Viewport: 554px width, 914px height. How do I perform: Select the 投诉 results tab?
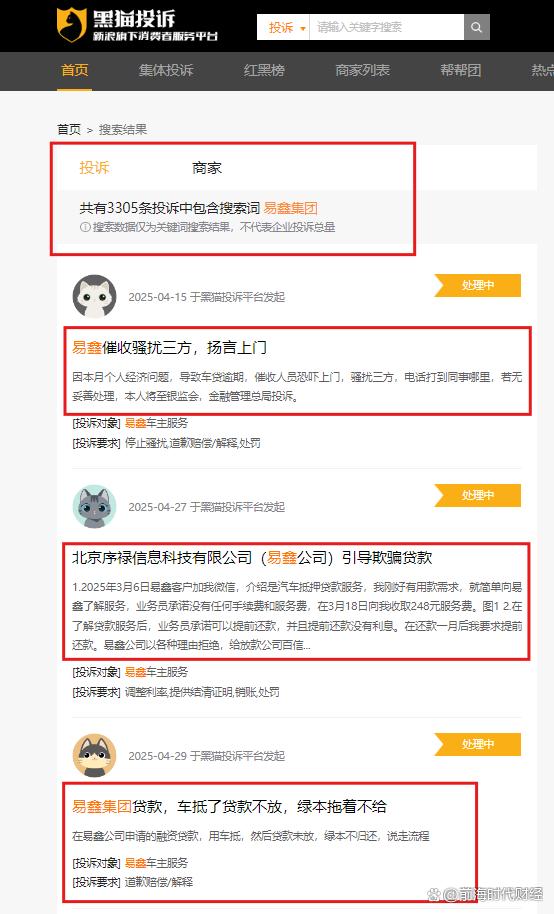pos(94,168)
